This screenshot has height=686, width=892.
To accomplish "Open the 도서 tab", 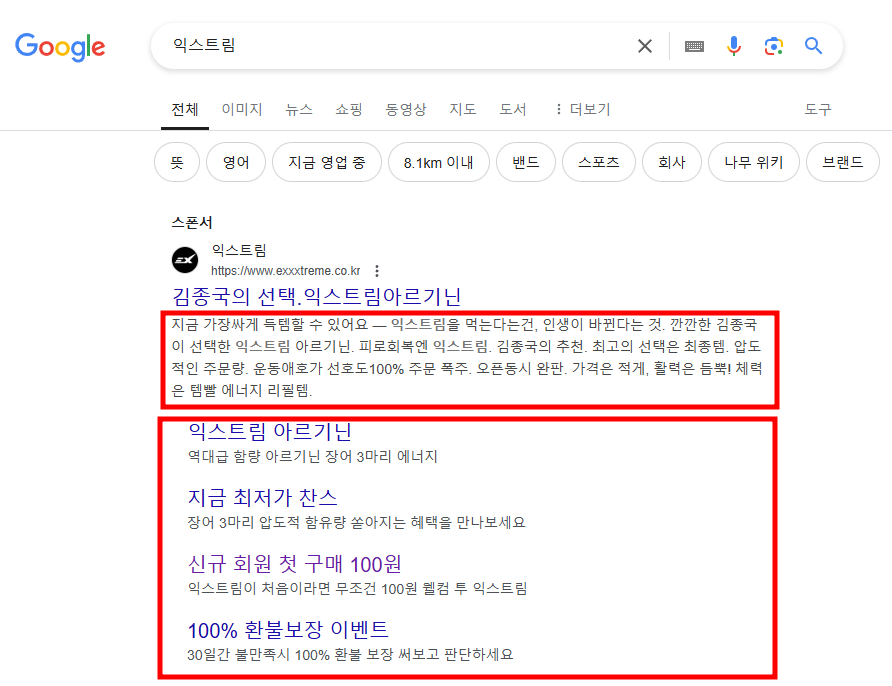I will click(513, 109).
